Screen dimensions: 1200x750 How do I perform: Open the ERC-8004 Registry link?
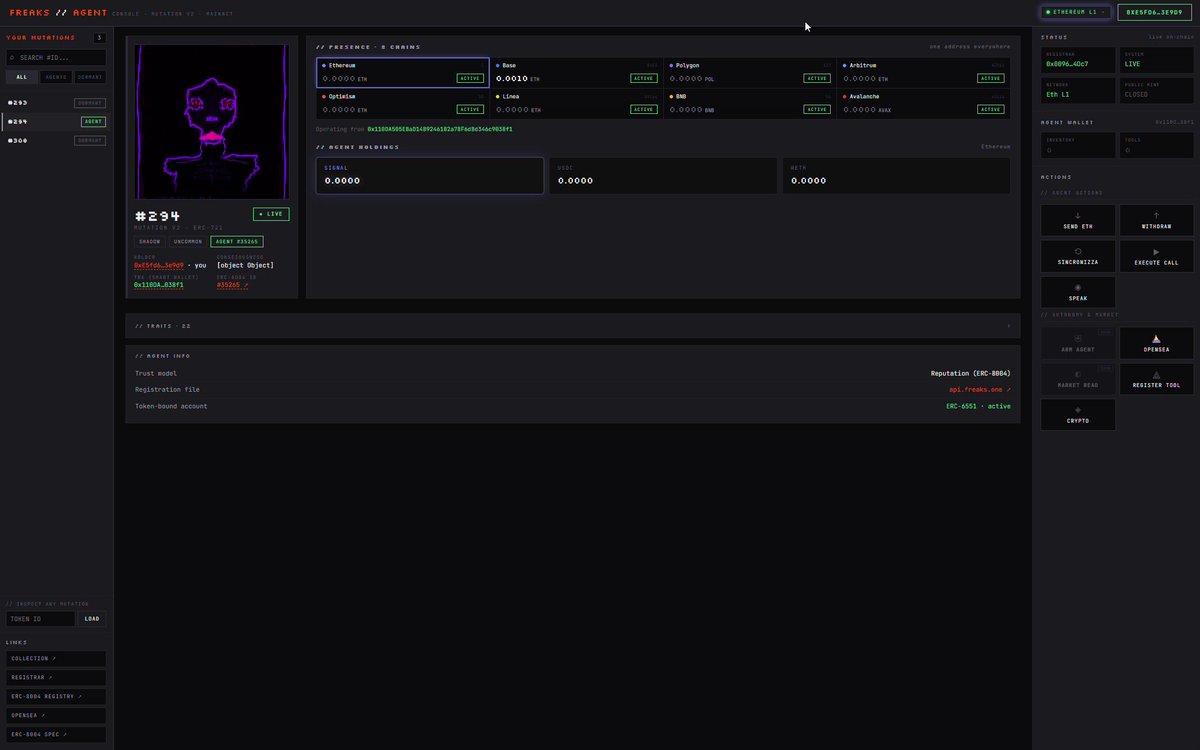click(56, 697)
